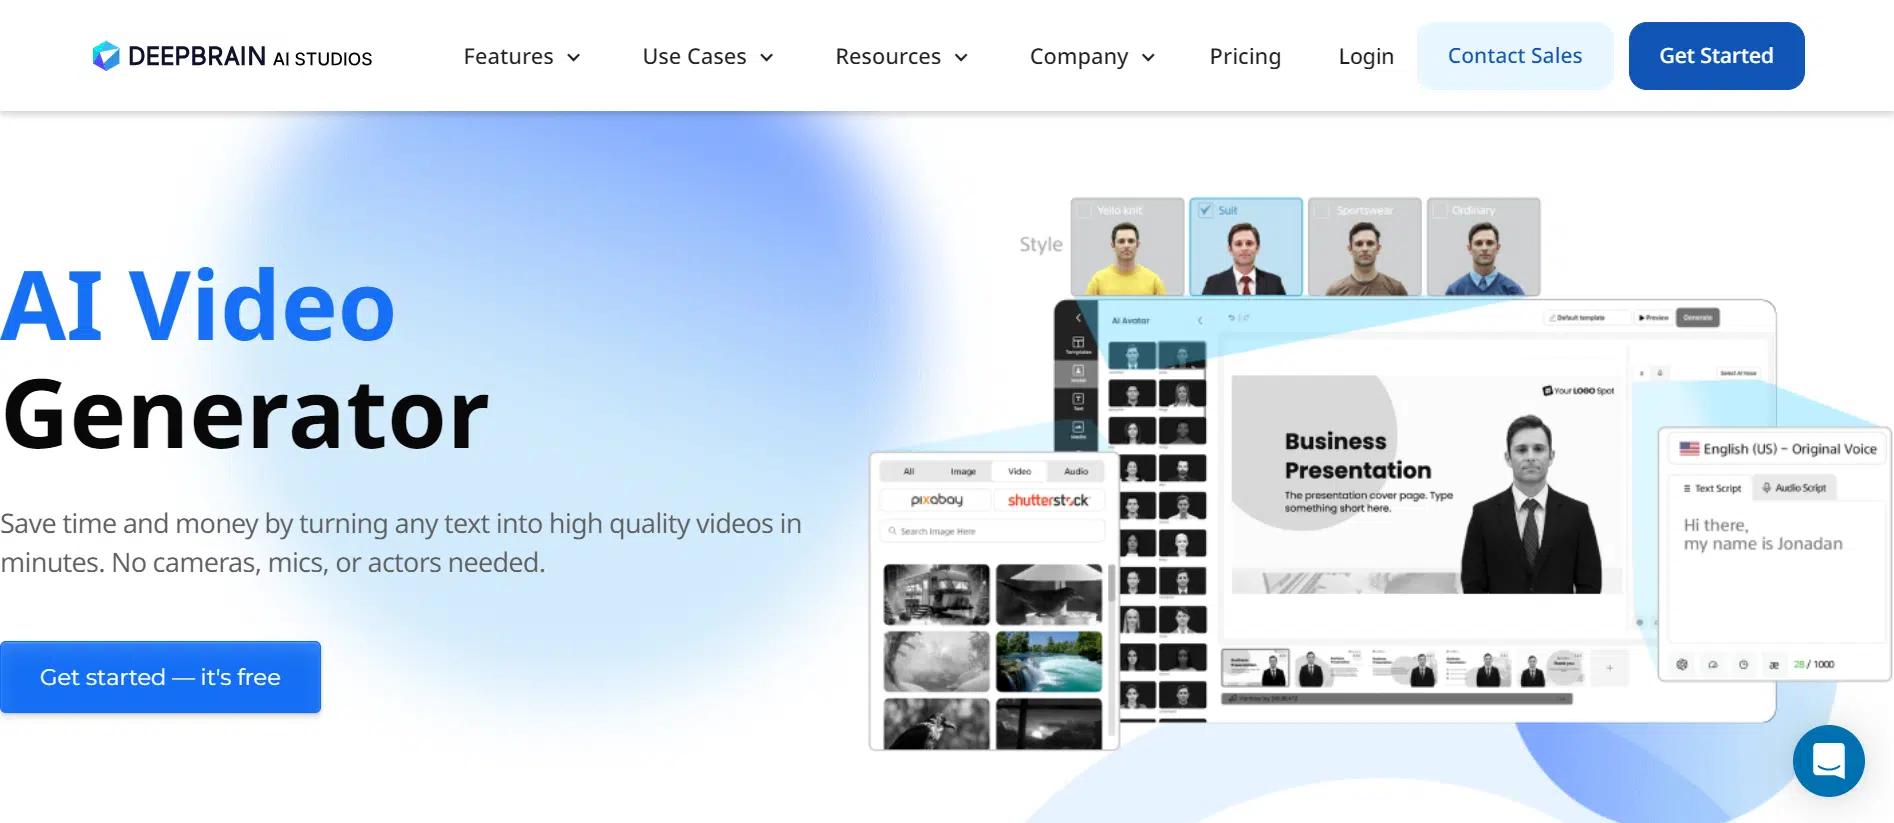This screenshot has height=823, width=1894.
Task: Select the Ordinary avatar style card
Action: (1483, 247)
